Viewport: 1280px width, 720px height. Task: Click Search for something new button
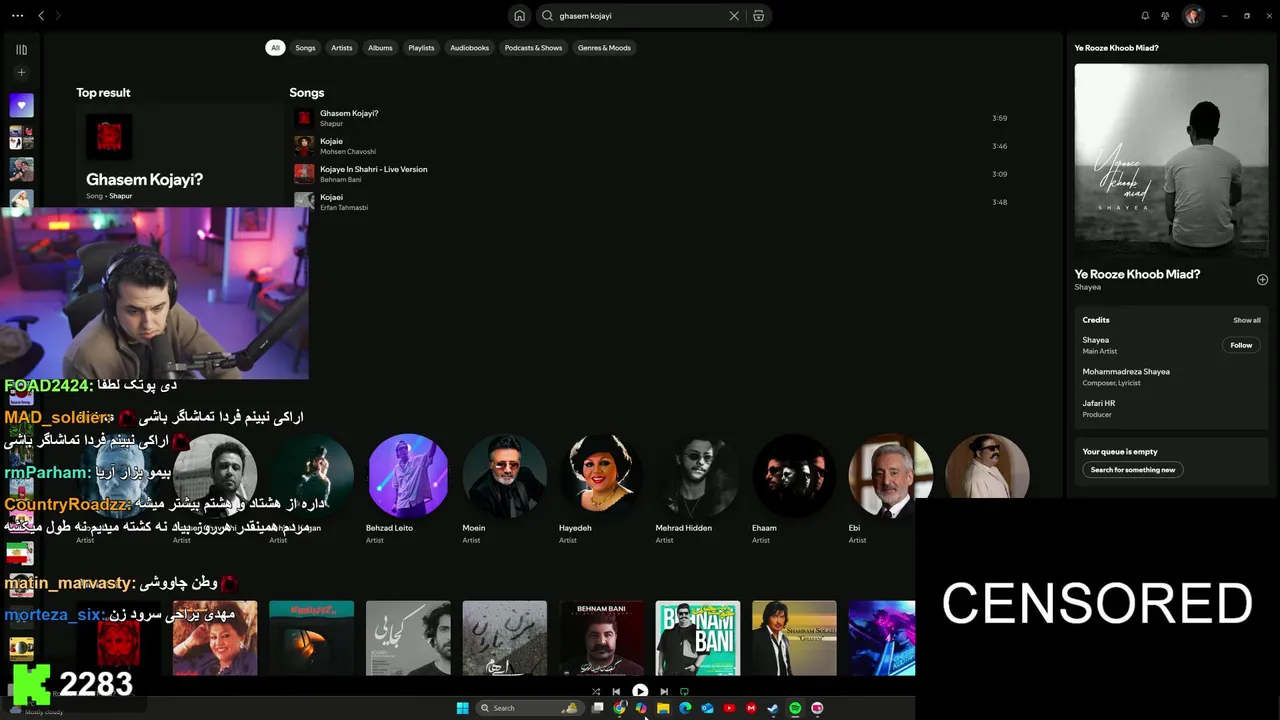tap(1133, 470)
